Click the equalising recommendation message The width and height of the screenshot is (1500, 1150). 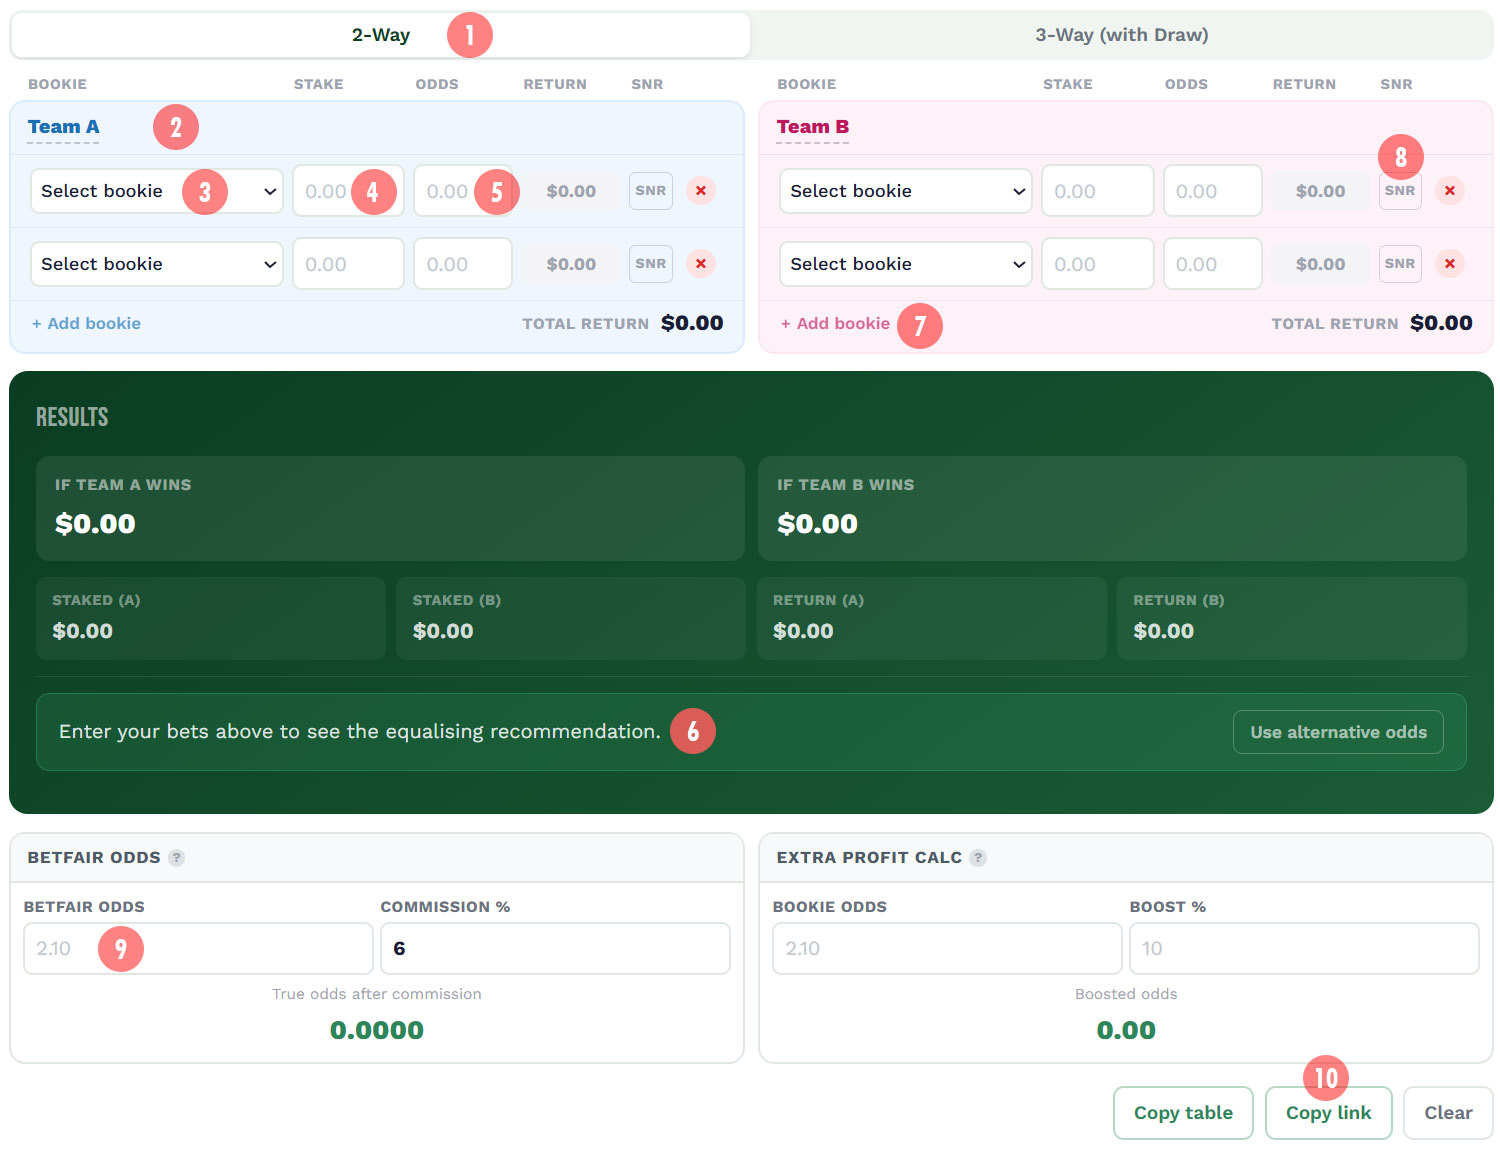(360, 732)
